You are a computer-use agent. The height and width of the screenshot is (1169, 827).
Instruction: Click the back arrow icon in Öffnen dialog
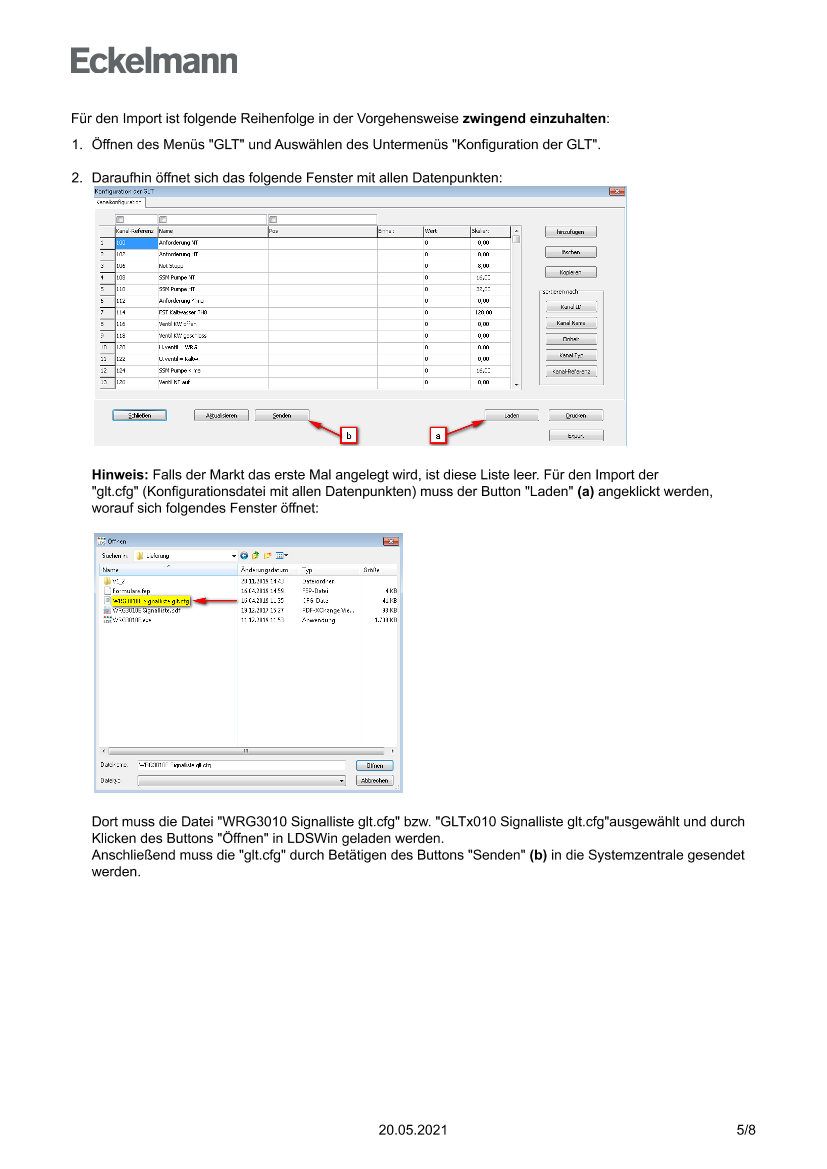click(x=243, y=555)
